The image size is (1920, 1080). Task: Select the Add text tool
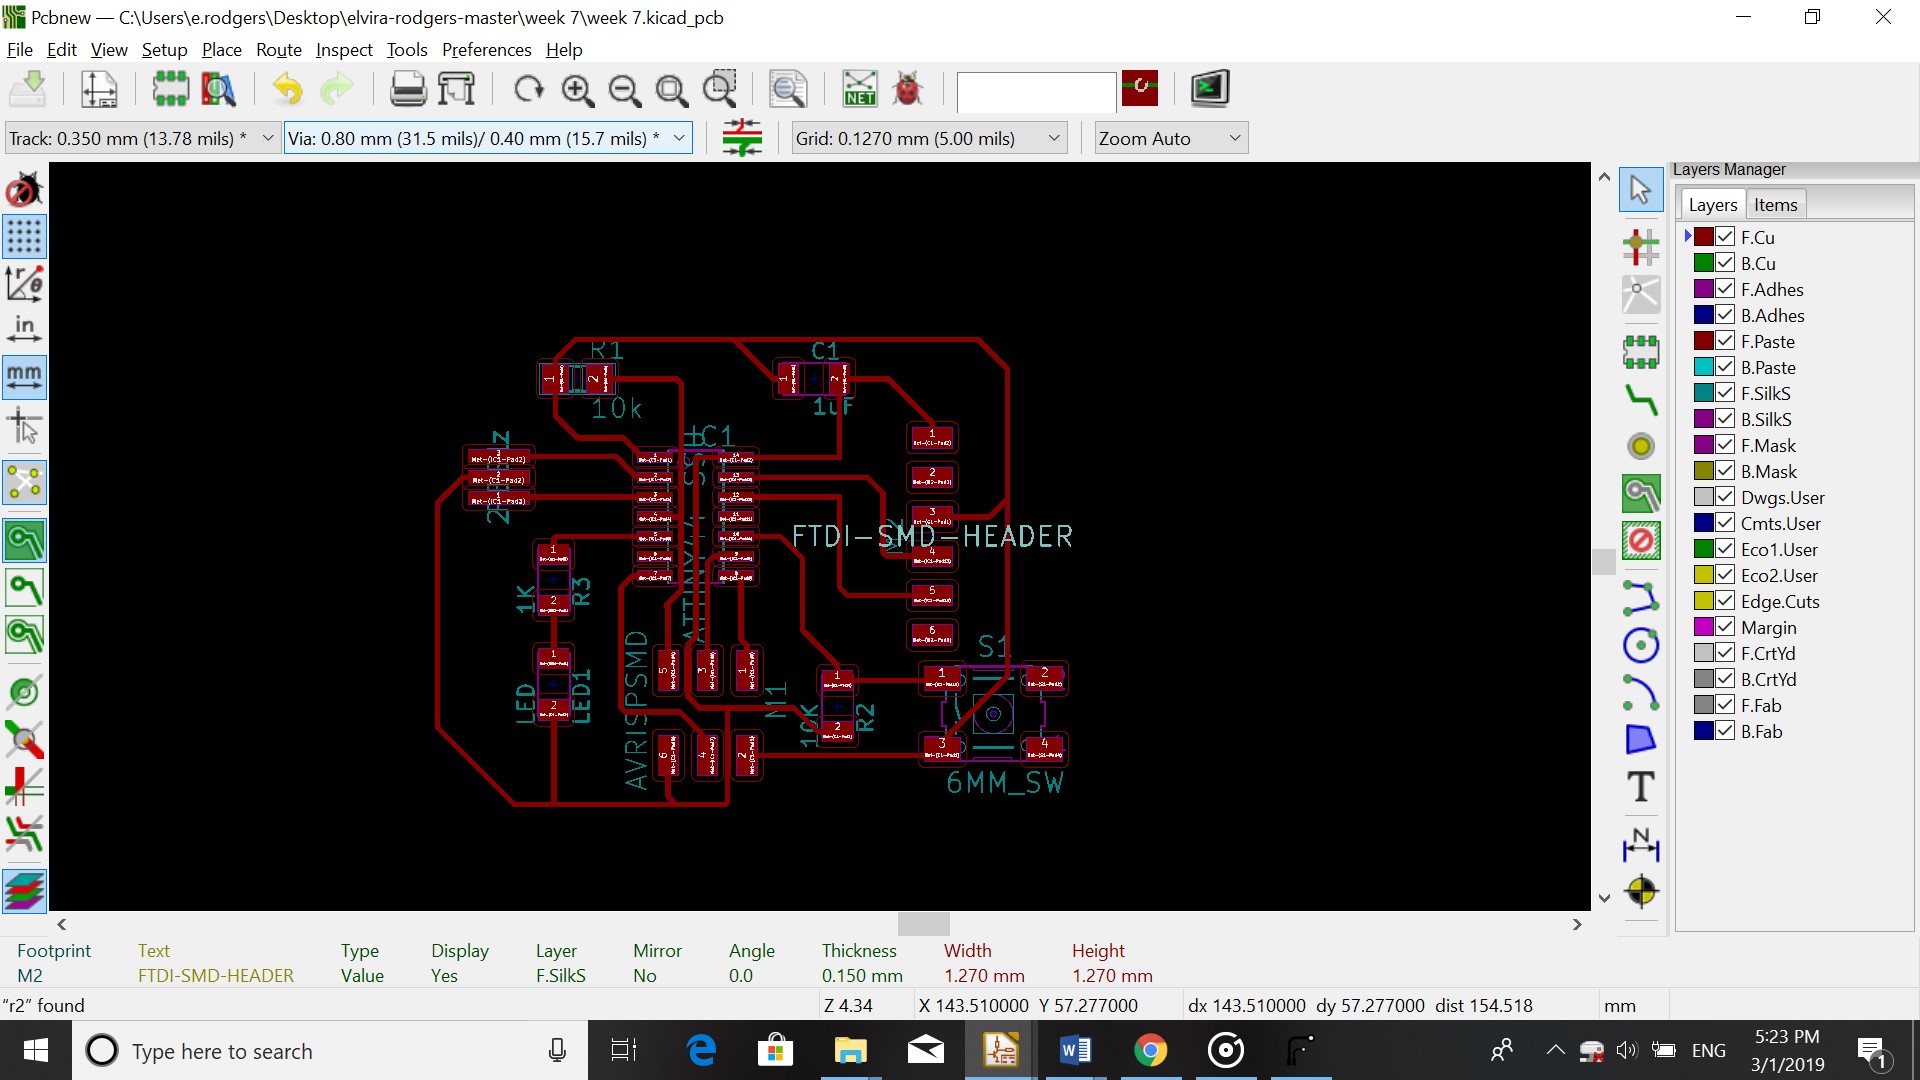click(x=1640, y=787)
